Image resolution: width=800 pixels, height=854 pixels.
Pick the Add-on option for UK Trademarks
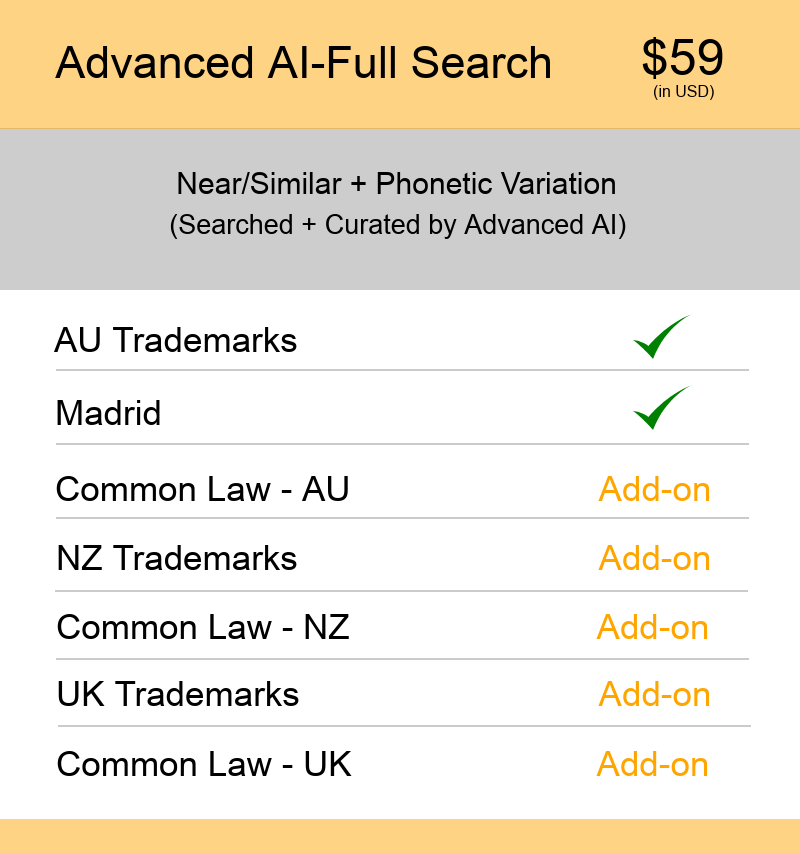point(654,694)
